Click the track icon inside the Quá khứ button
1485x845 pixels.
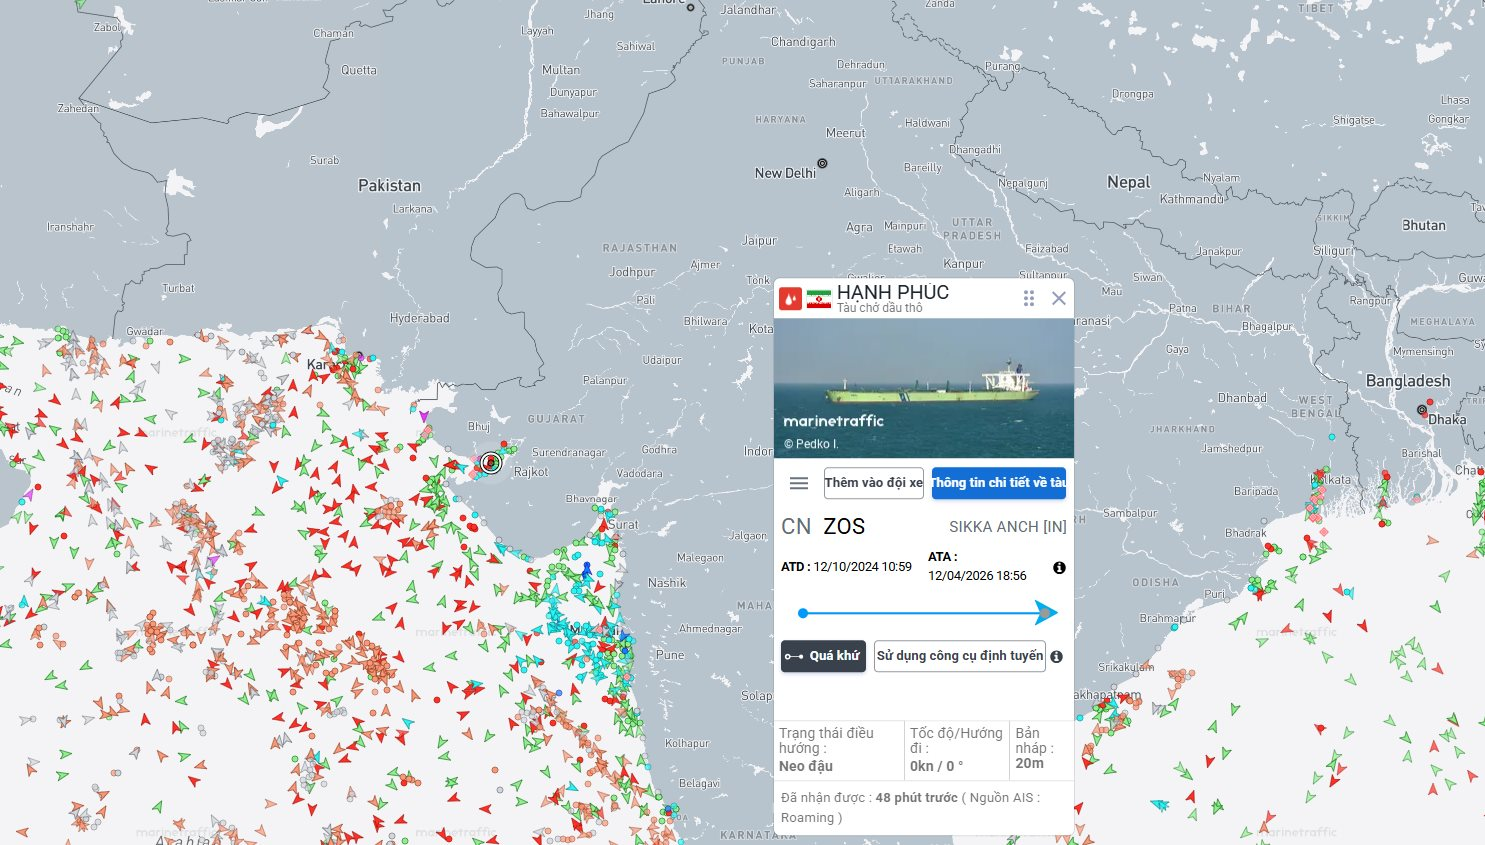(x=796, y=656)
